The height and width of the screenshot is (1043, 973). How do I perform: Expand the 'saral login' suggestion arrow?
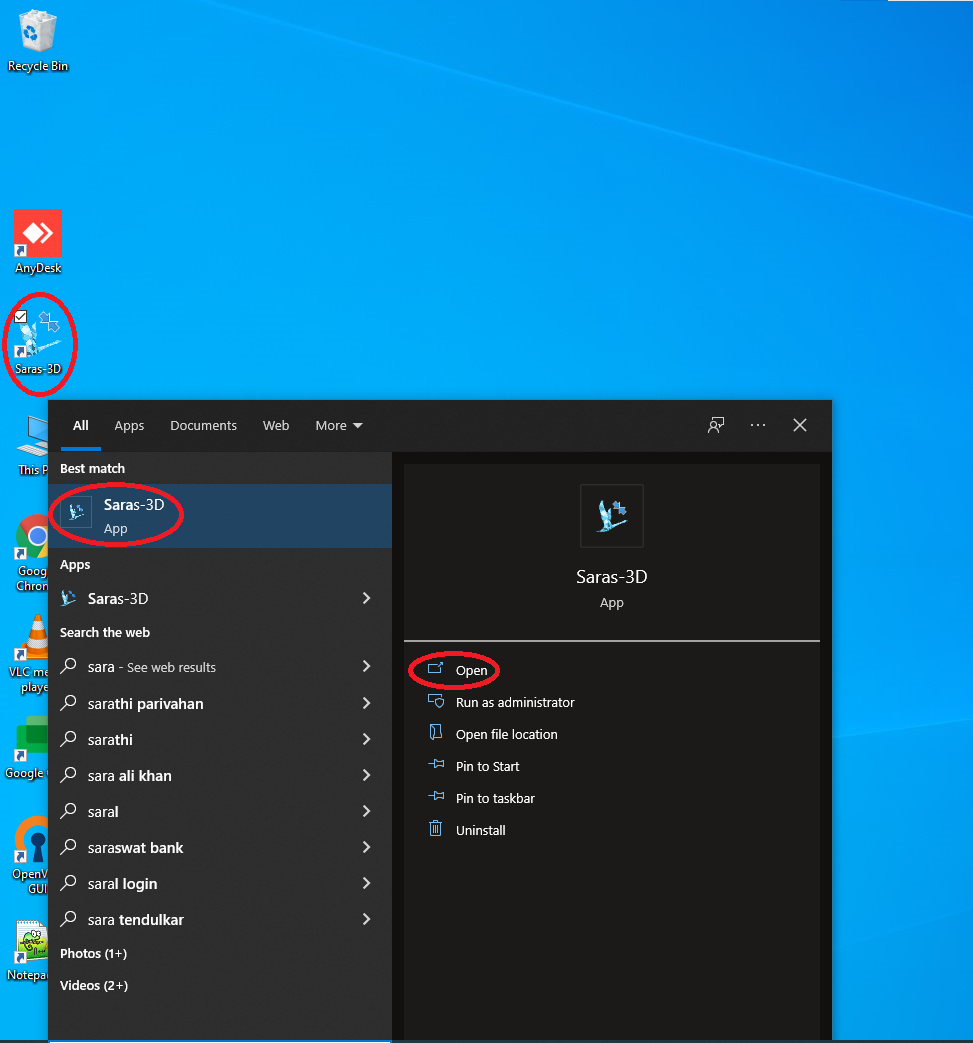(x=366, y=883)
